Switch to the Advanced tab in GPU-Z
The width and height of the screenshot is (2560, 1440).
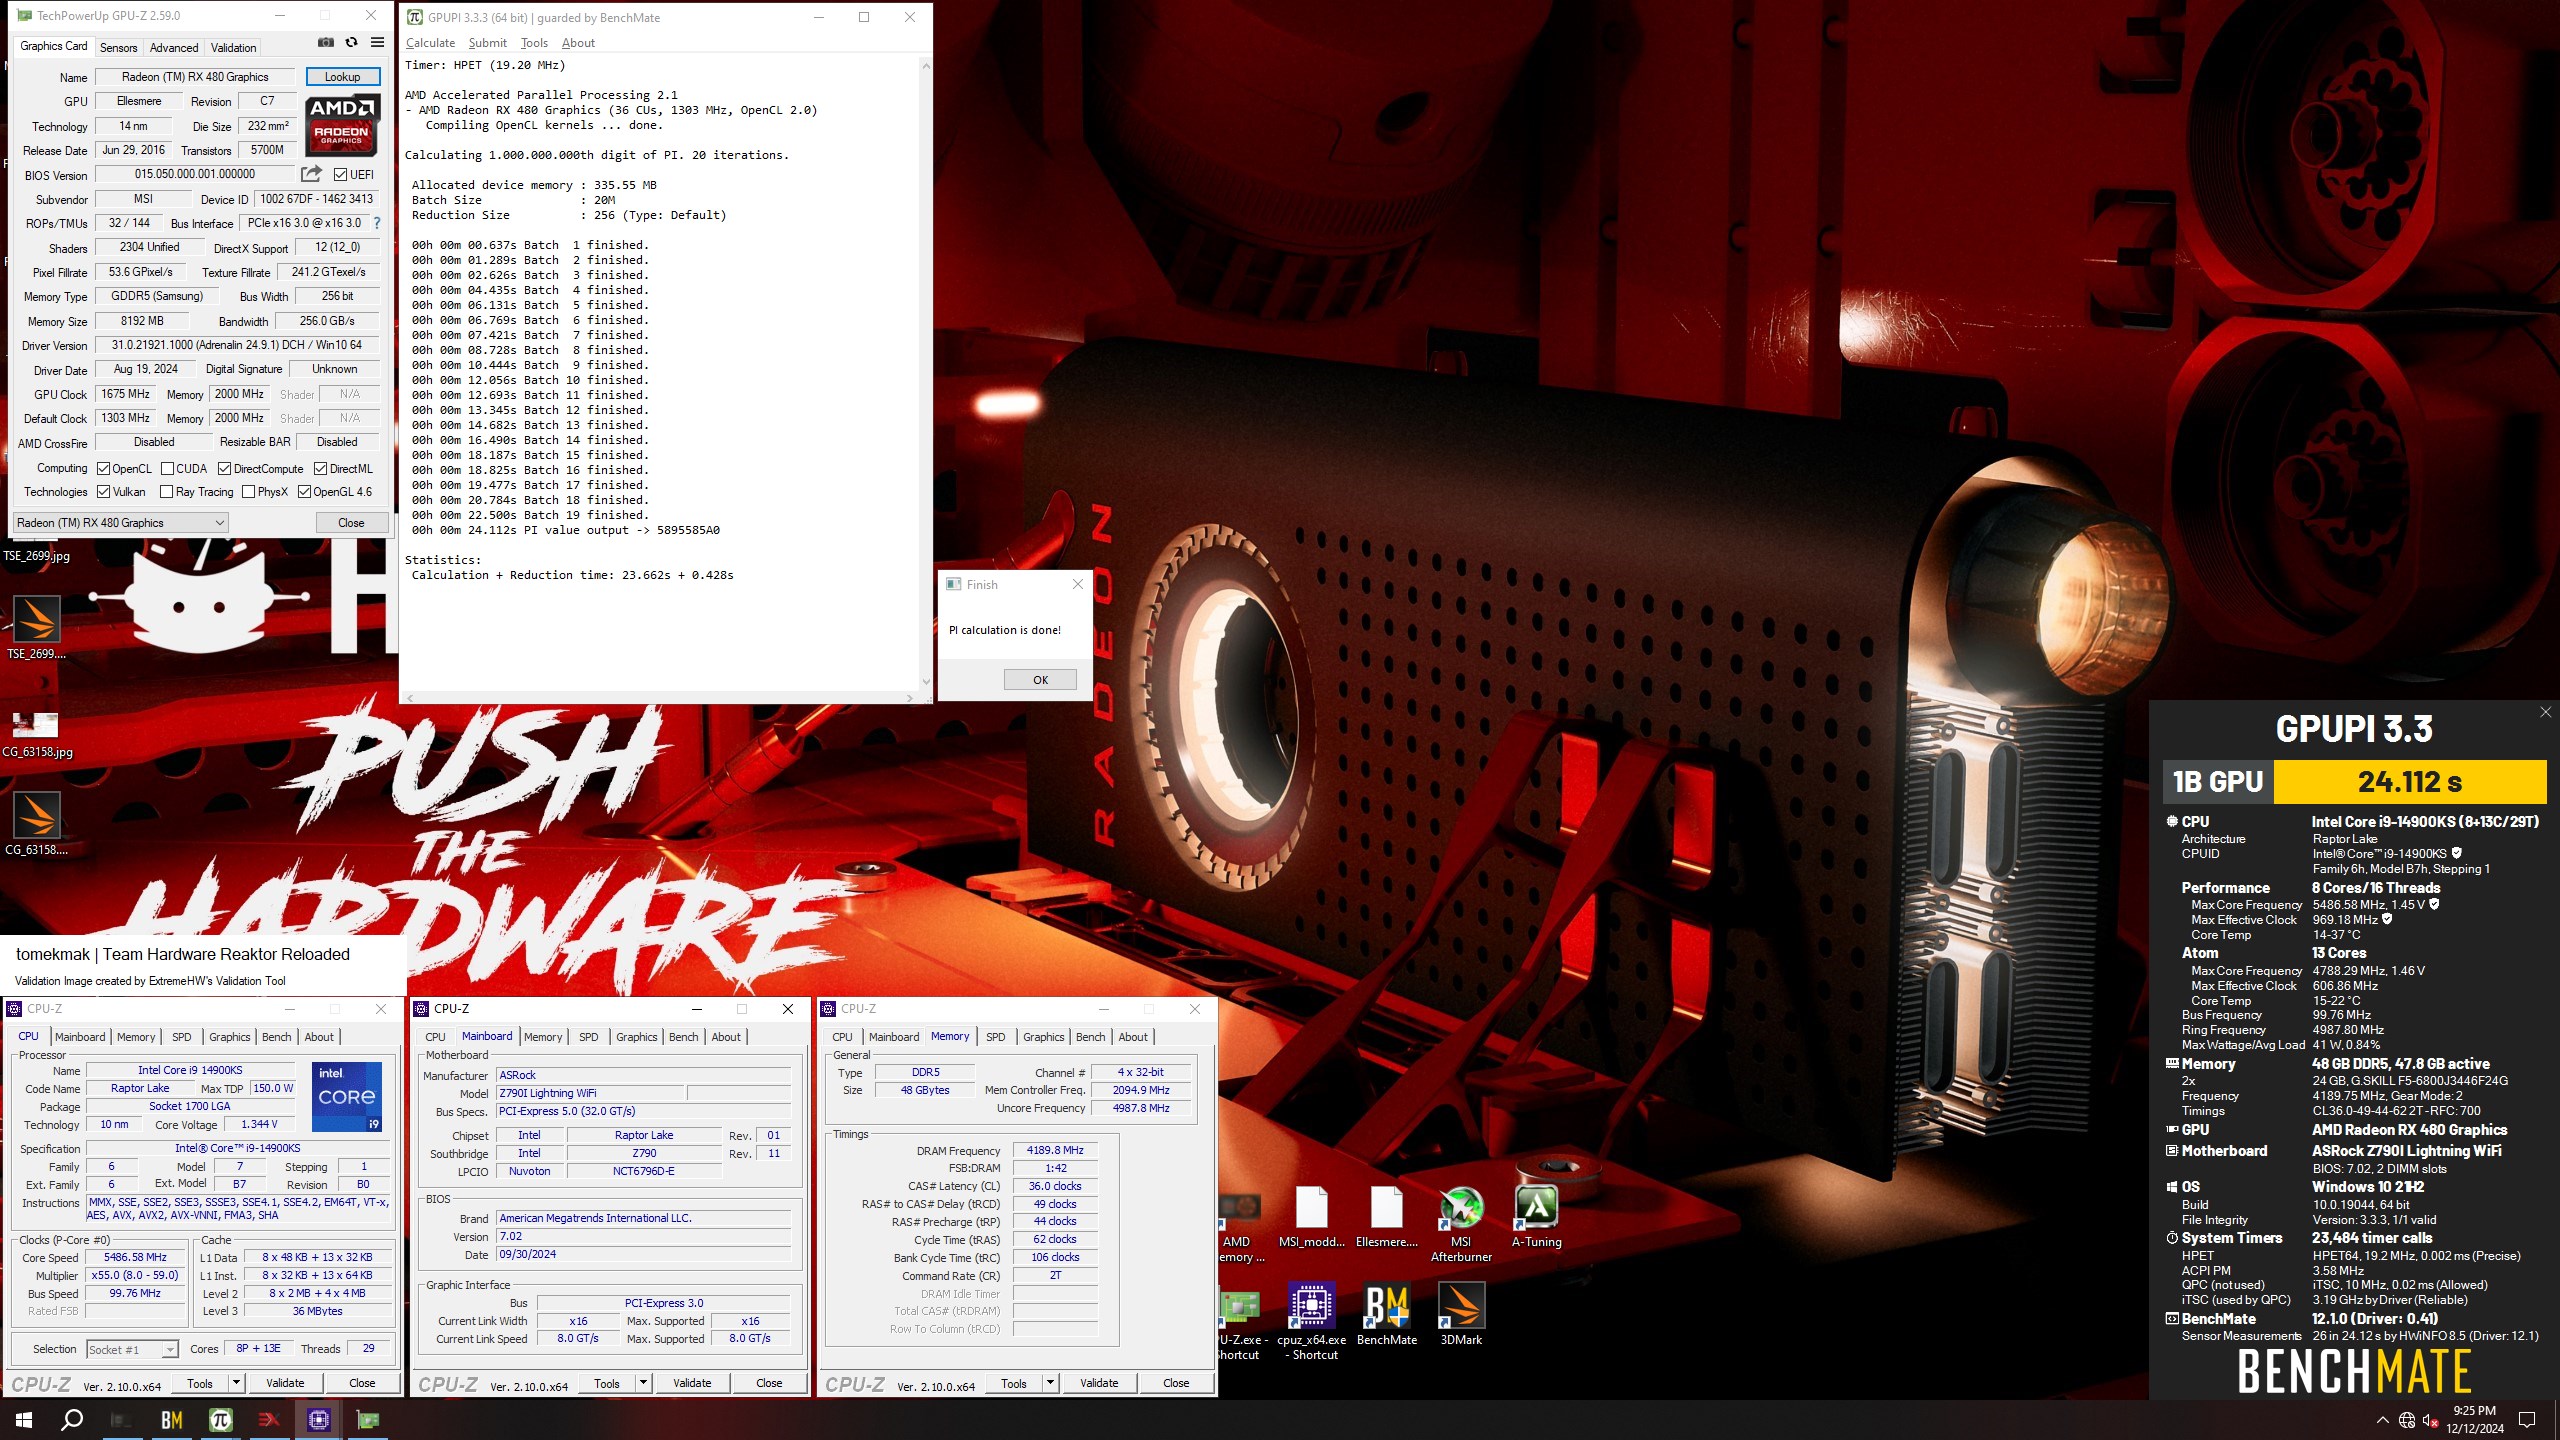[x=174, y=47]
